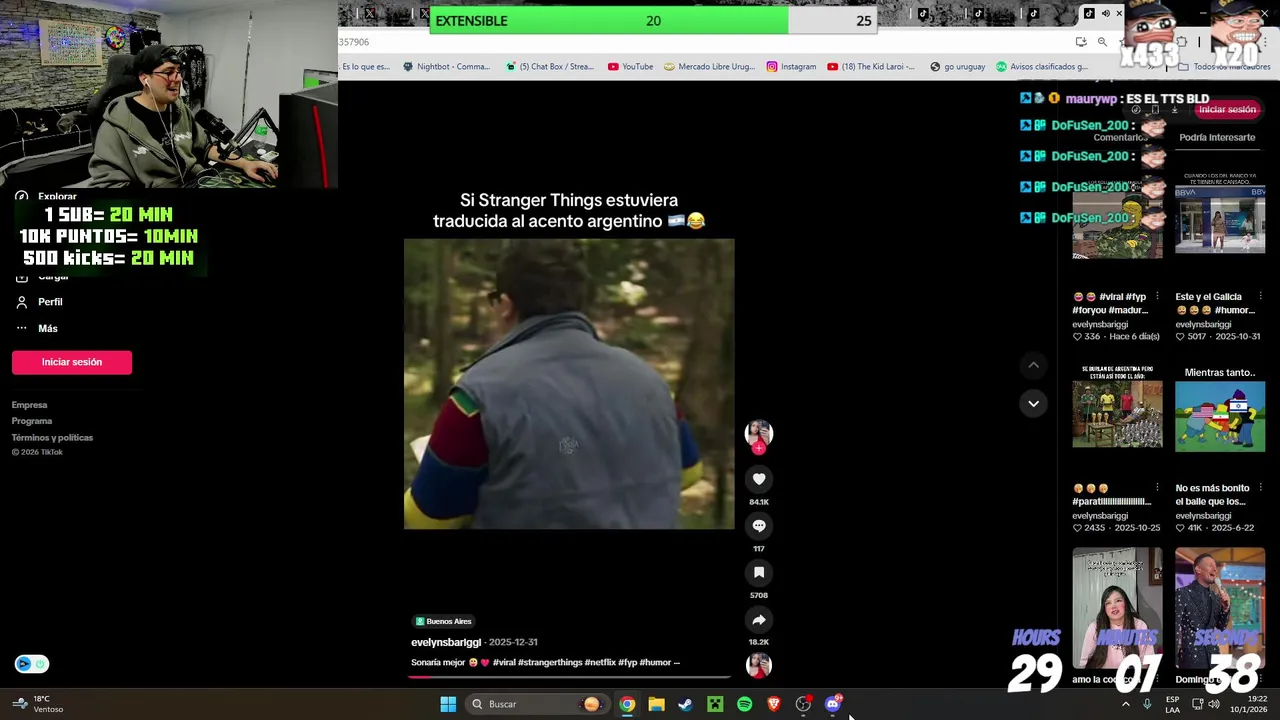Expand description with the '—' after #humor
The height and width of the screenshot is (720, 1280).
click(677, 662)
